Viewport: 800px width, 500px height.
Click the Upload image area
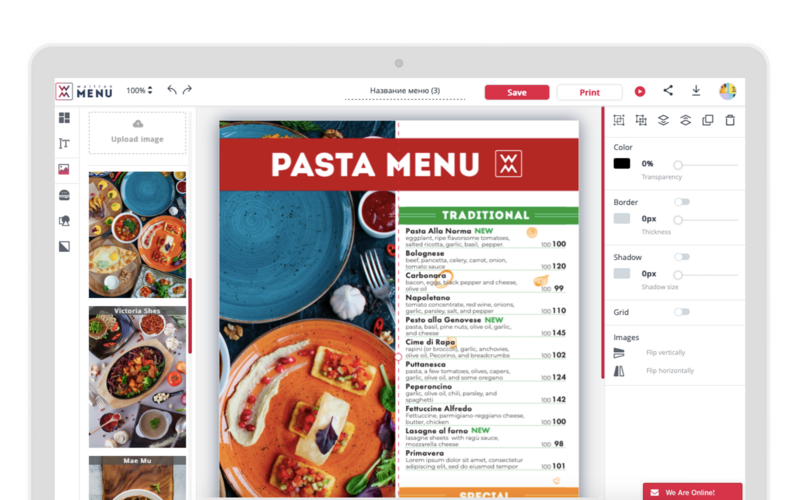click(x=138, y=133)
